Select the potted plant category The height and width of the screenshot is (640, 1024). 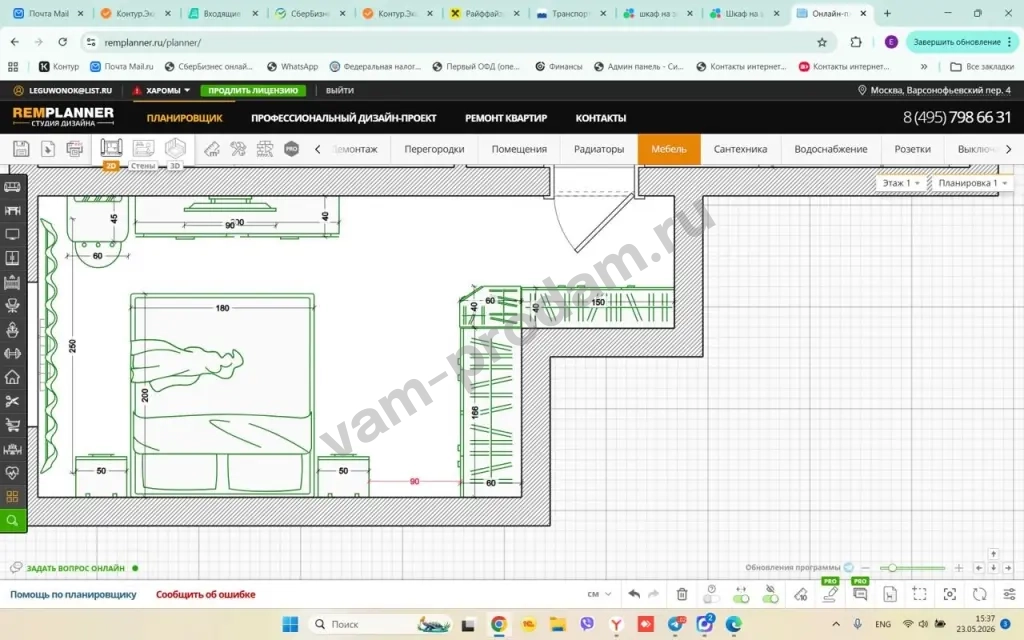pyautogui.click(x=12, y=330)
